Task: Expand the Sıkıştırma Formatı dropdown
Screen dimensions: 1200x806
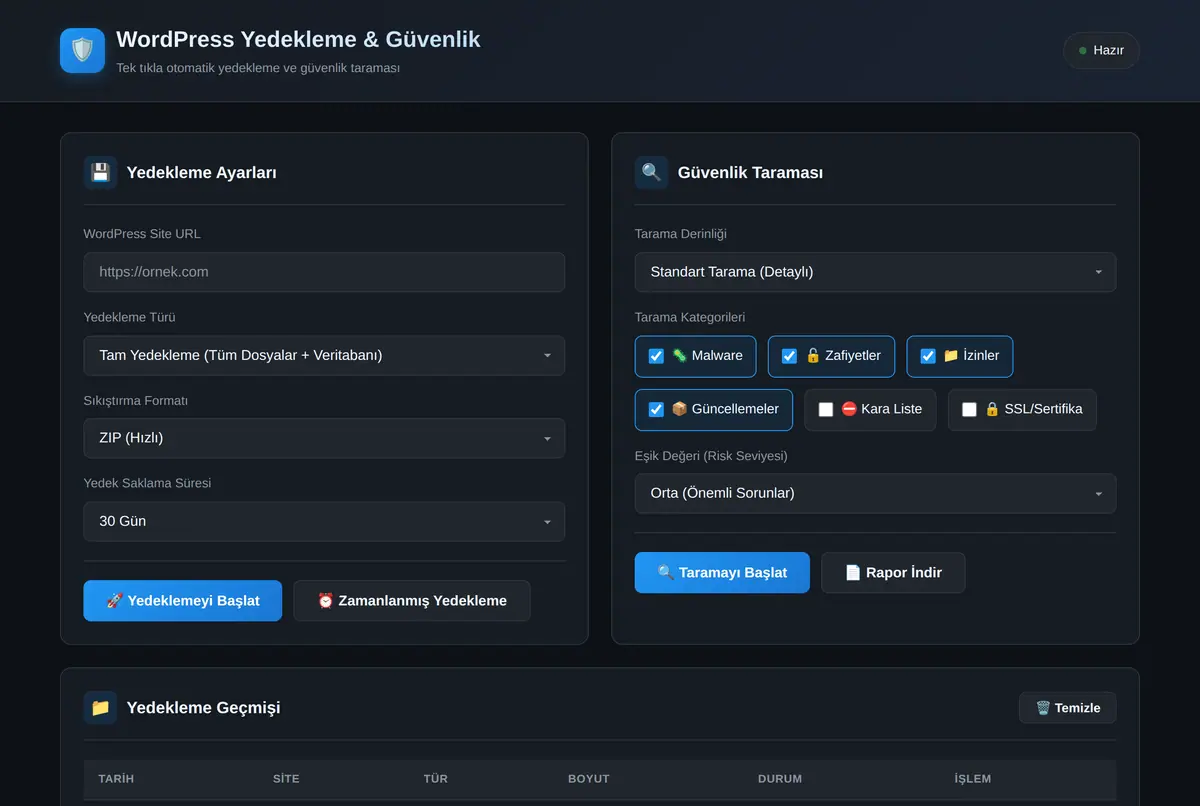Action: pyautogui.click(x=324, y=438)
